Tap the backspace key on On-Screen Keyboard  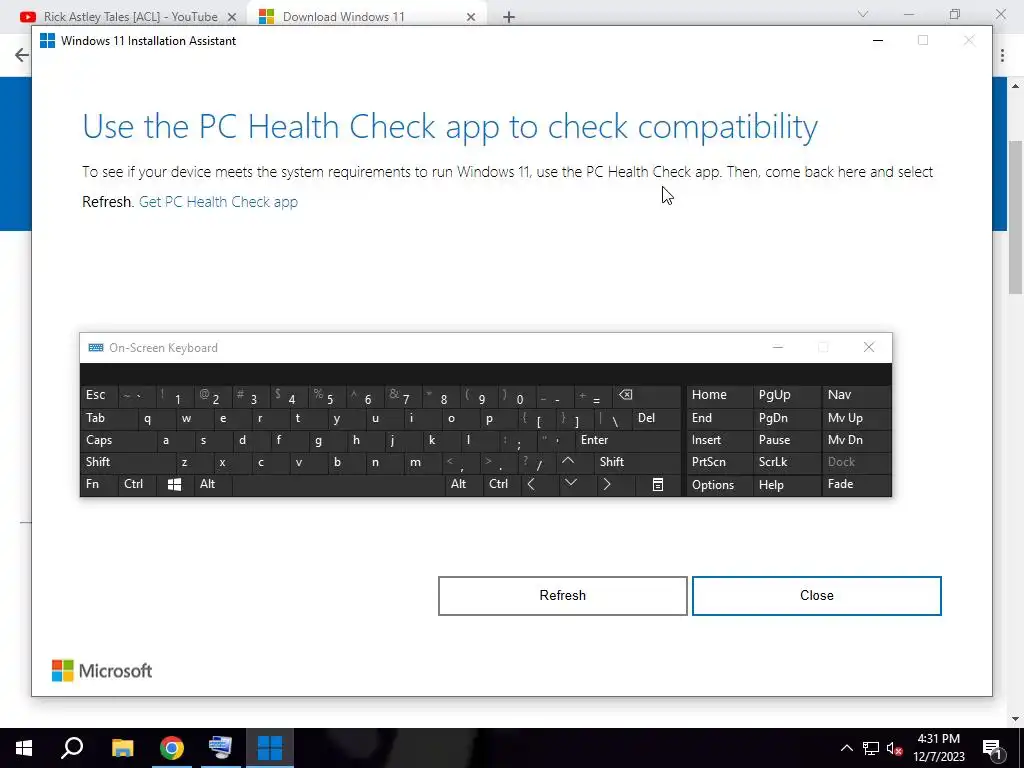click(646, 395)
